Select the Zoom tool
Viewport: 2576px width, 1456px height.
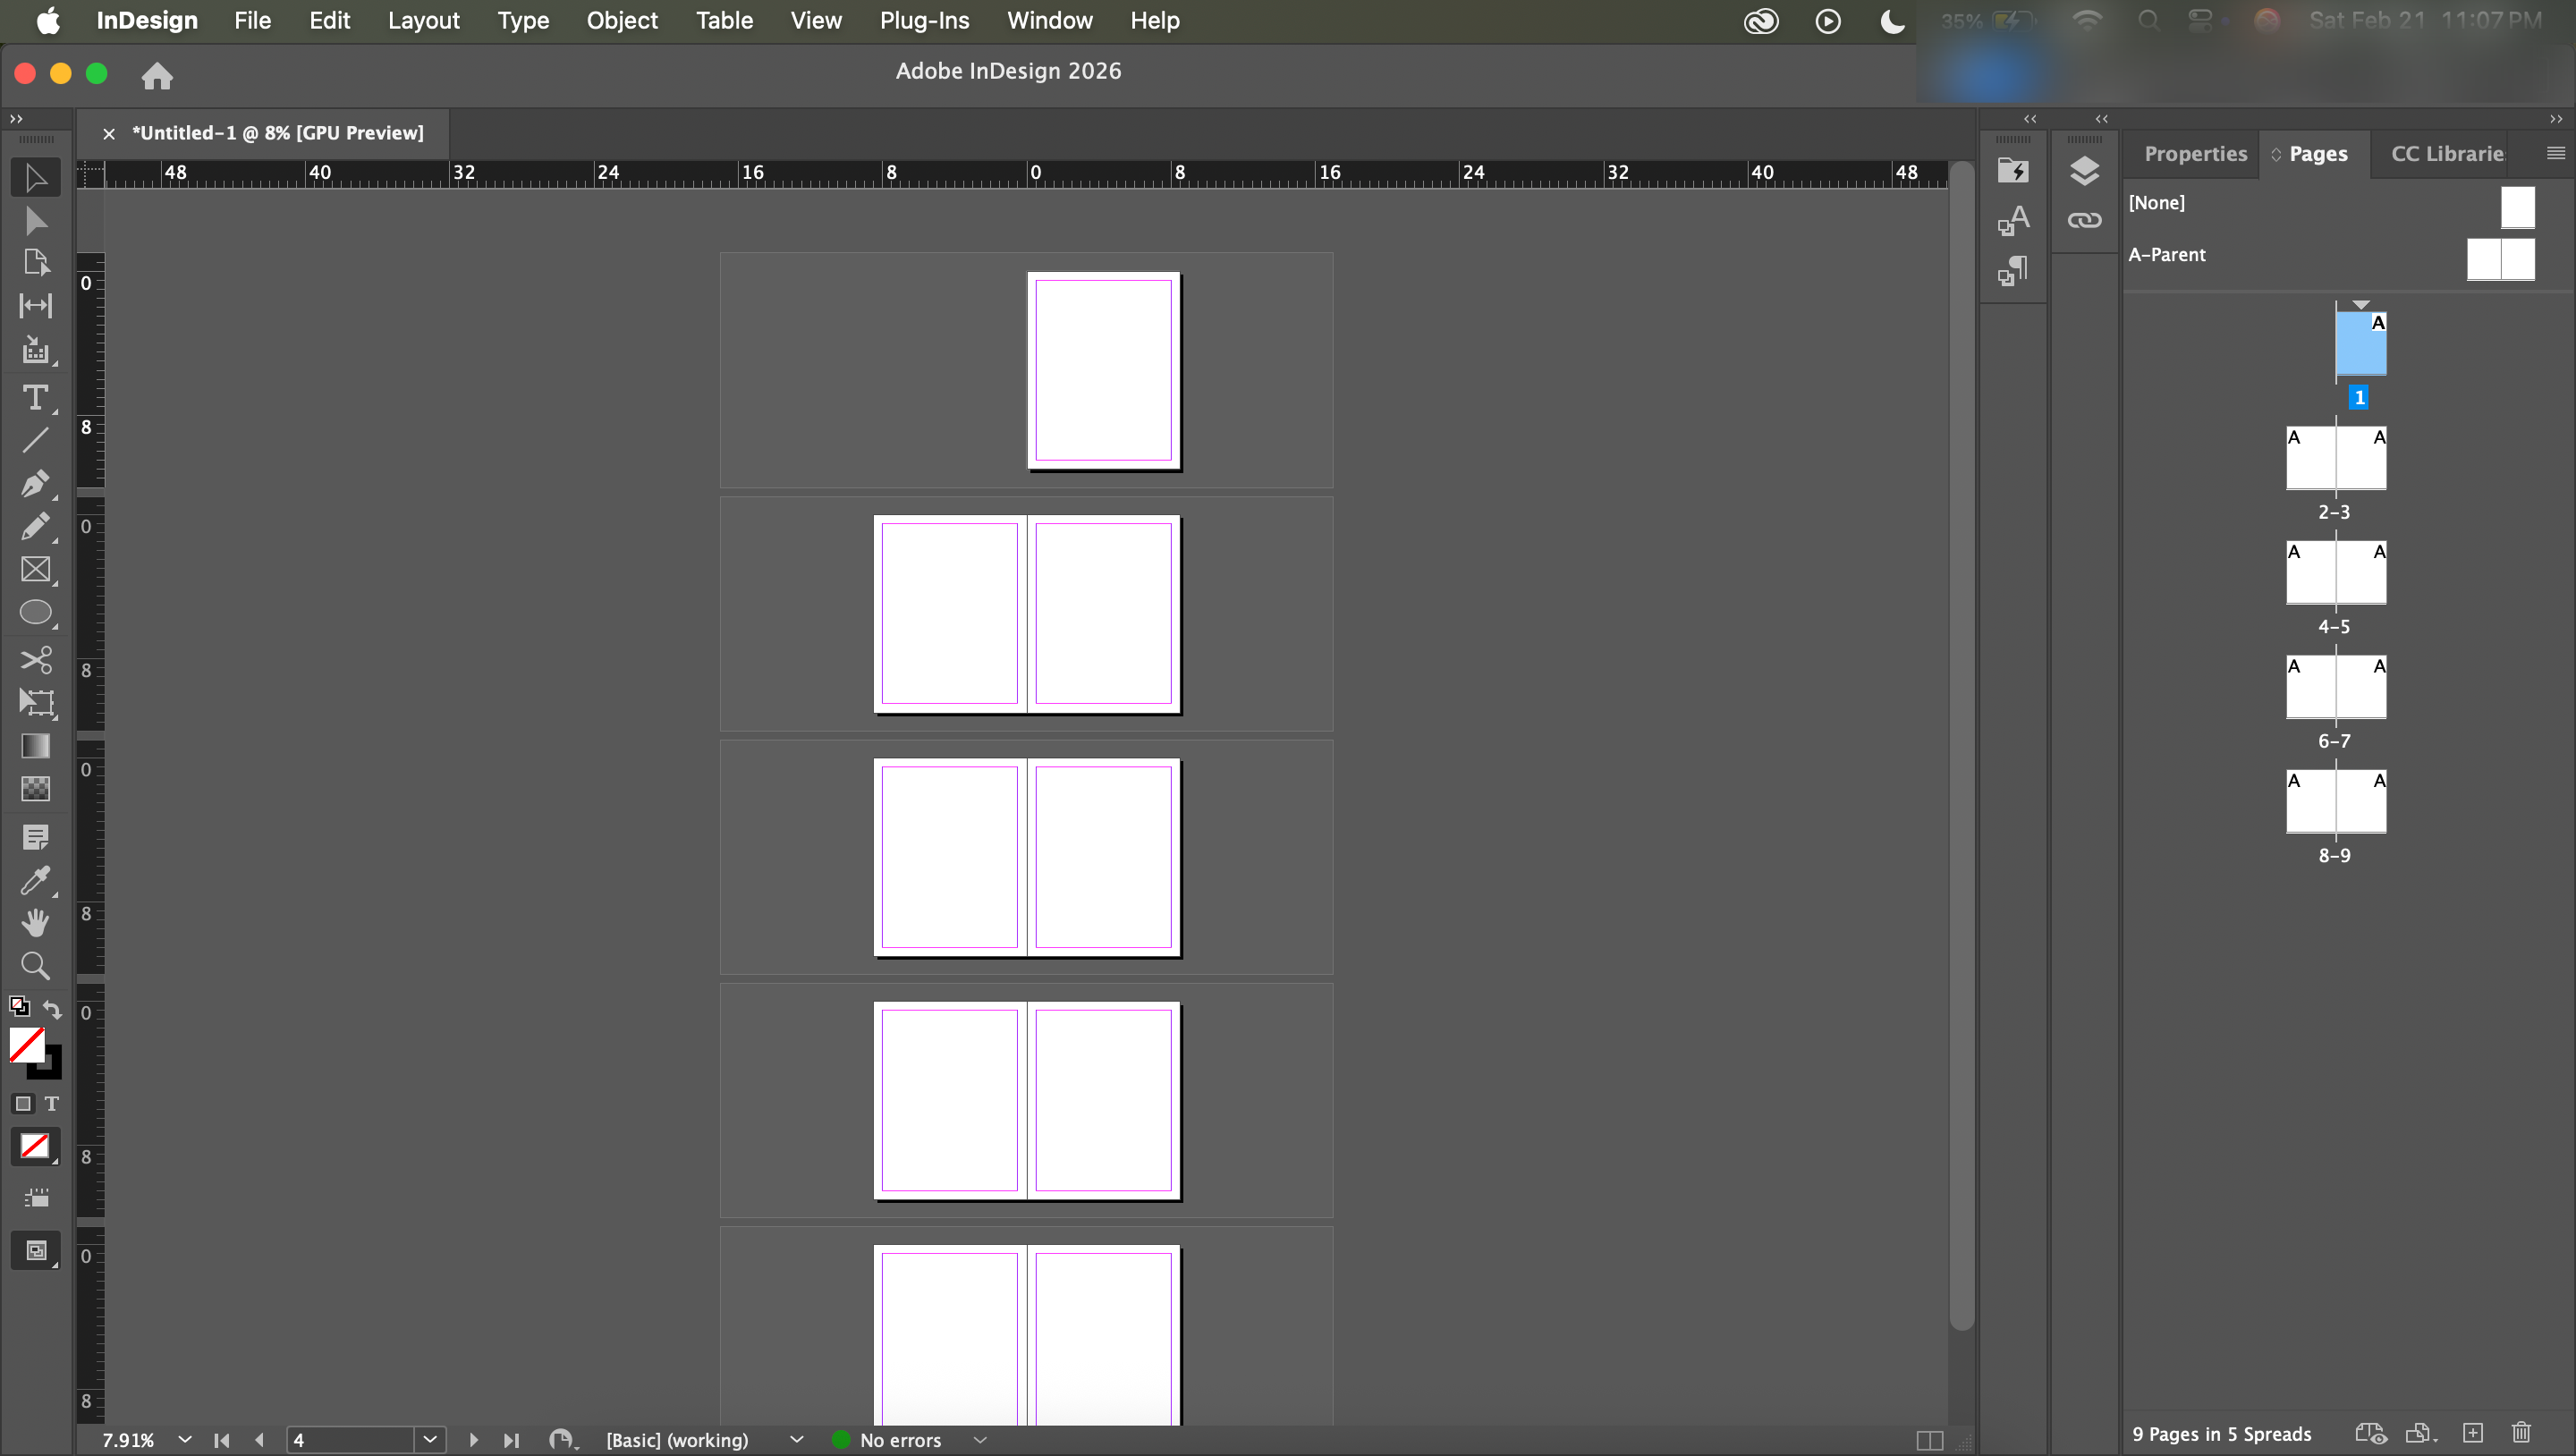pos(35,965)
